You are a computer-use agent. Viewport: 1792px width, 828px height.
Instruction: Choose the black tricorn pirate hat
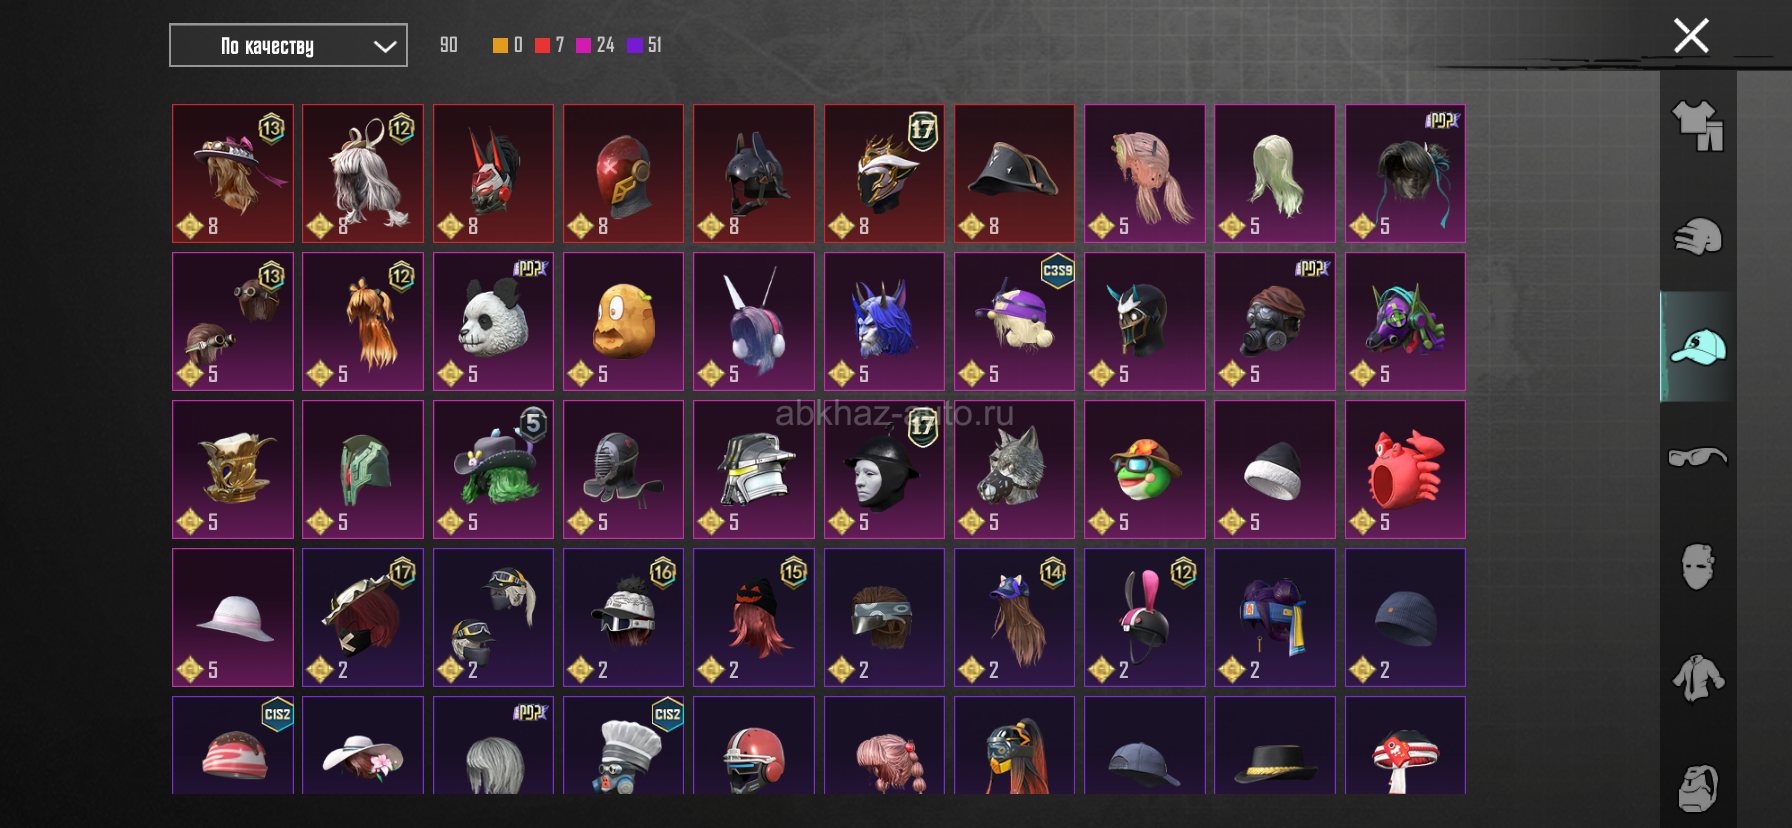(1014, 173)
